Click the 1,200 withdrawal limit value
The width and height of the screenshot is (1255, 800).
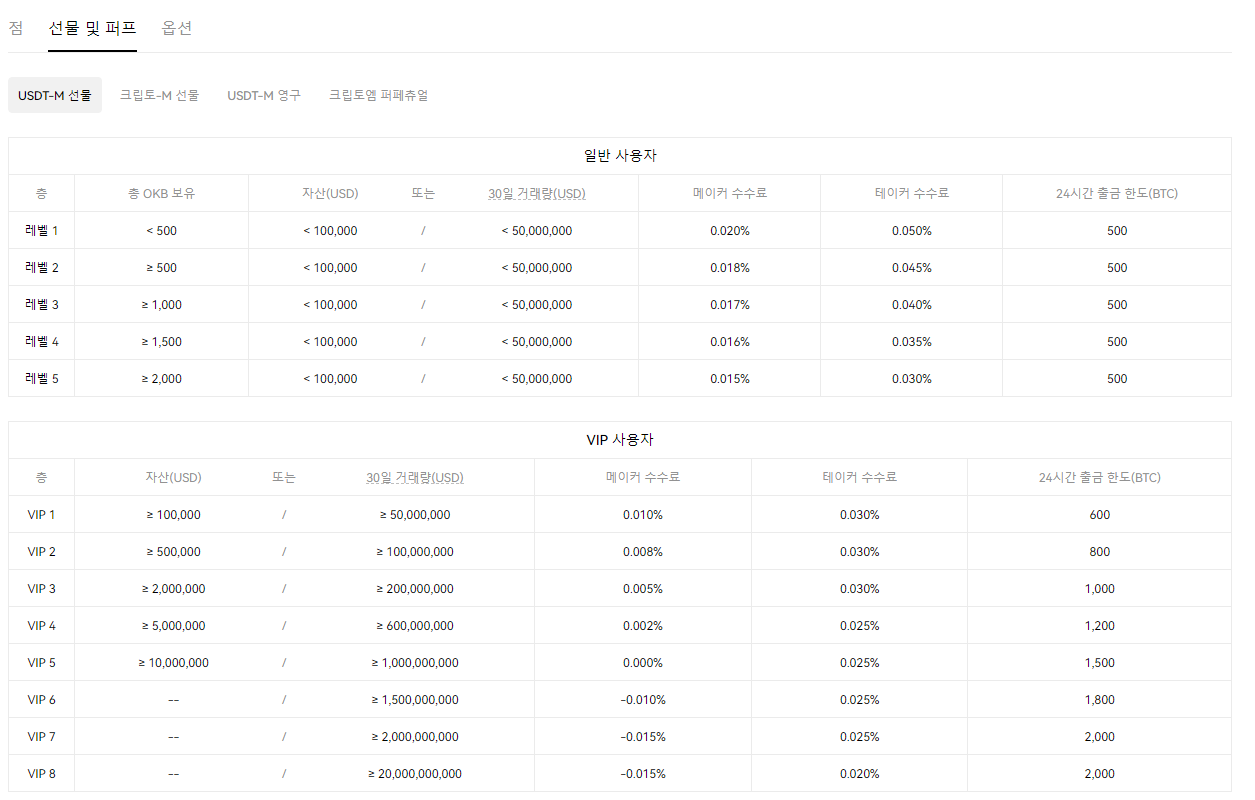[1100, 626]
